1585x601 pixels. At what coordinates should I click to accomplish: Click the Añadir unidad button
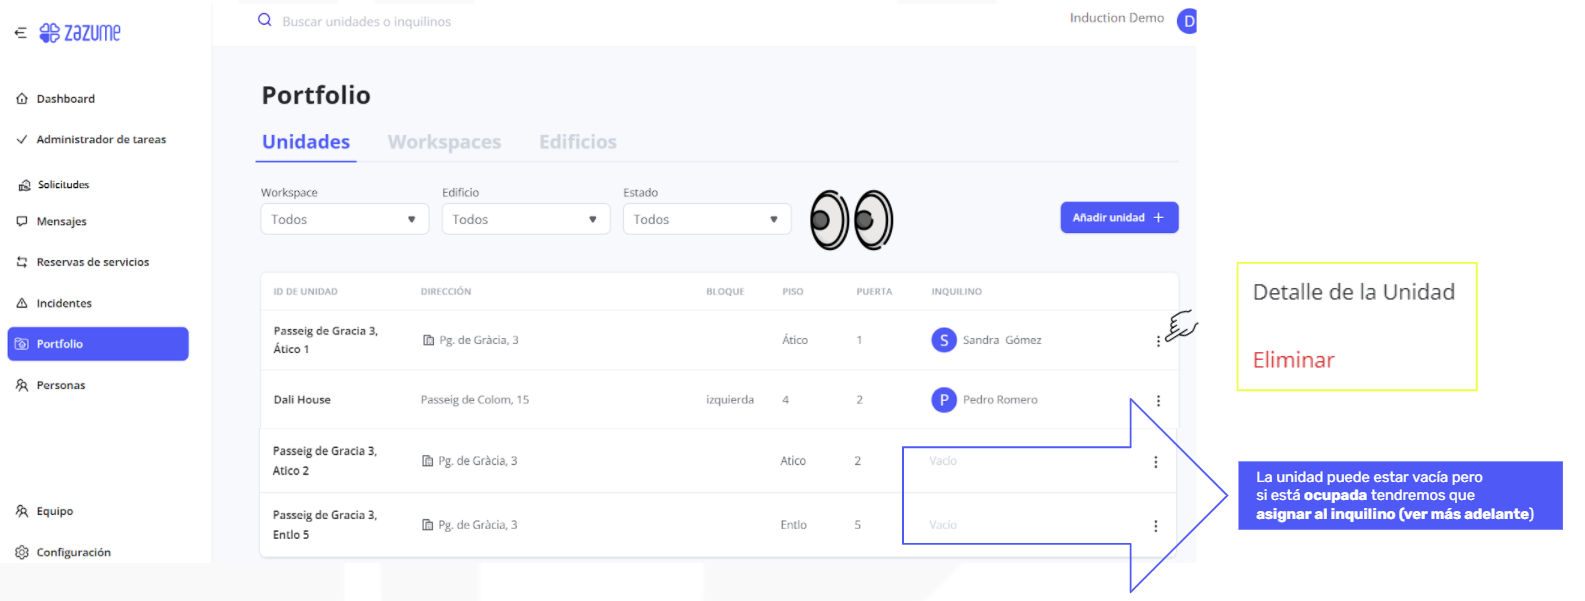(1118, 217)
